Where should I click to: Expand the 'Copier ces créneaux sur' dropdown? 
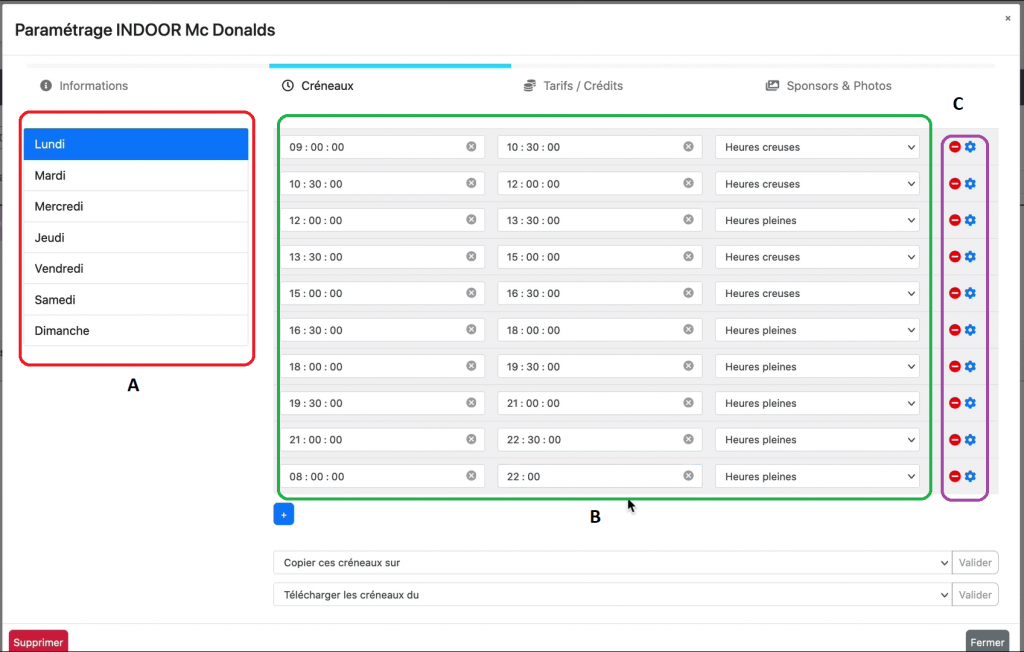[x=613, y=562]
